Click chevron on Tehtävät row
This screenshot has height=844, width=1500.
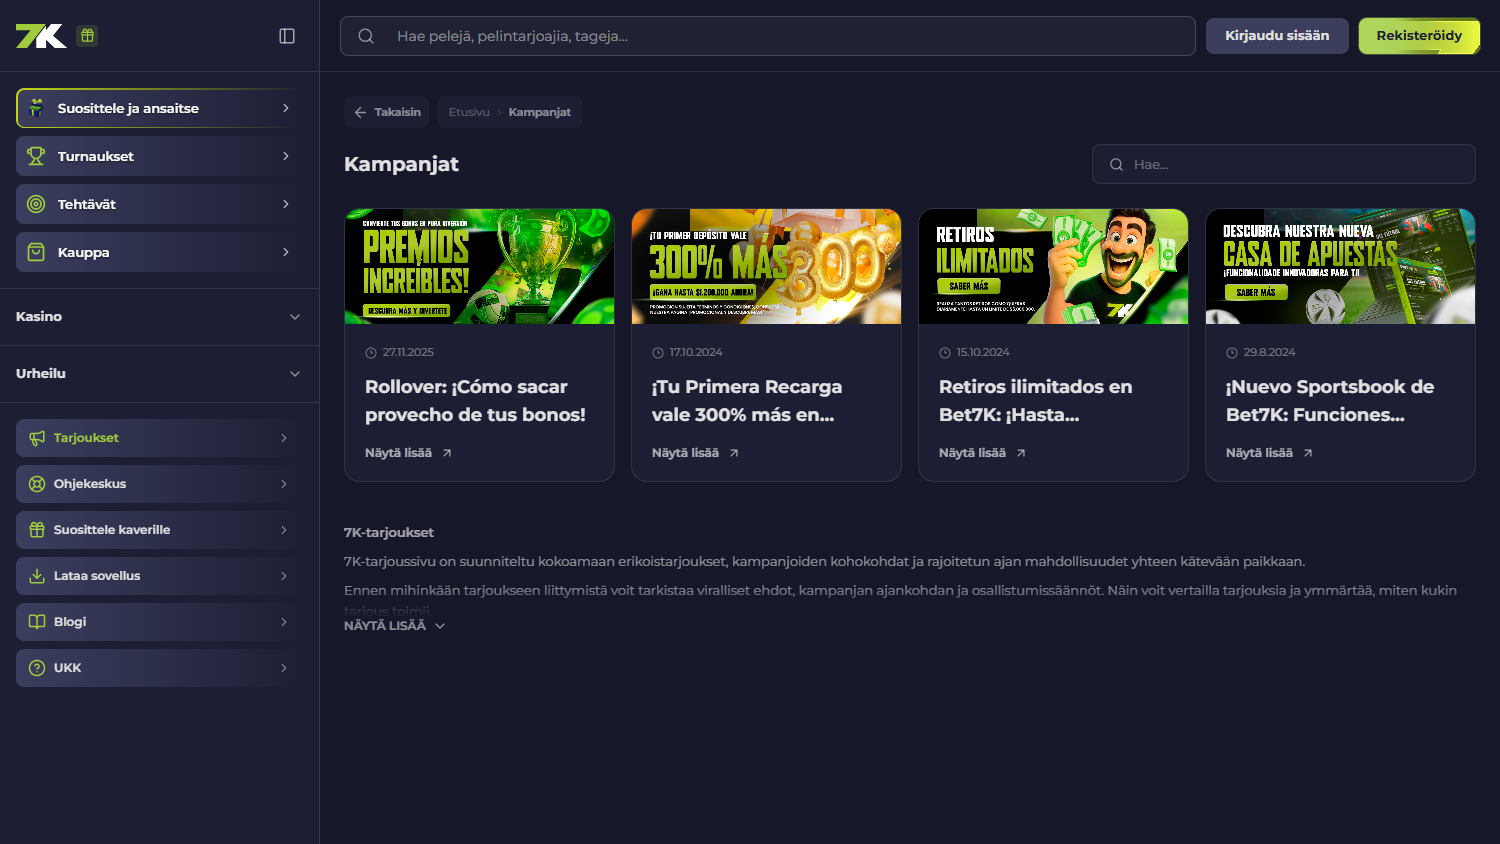(286, 204)
